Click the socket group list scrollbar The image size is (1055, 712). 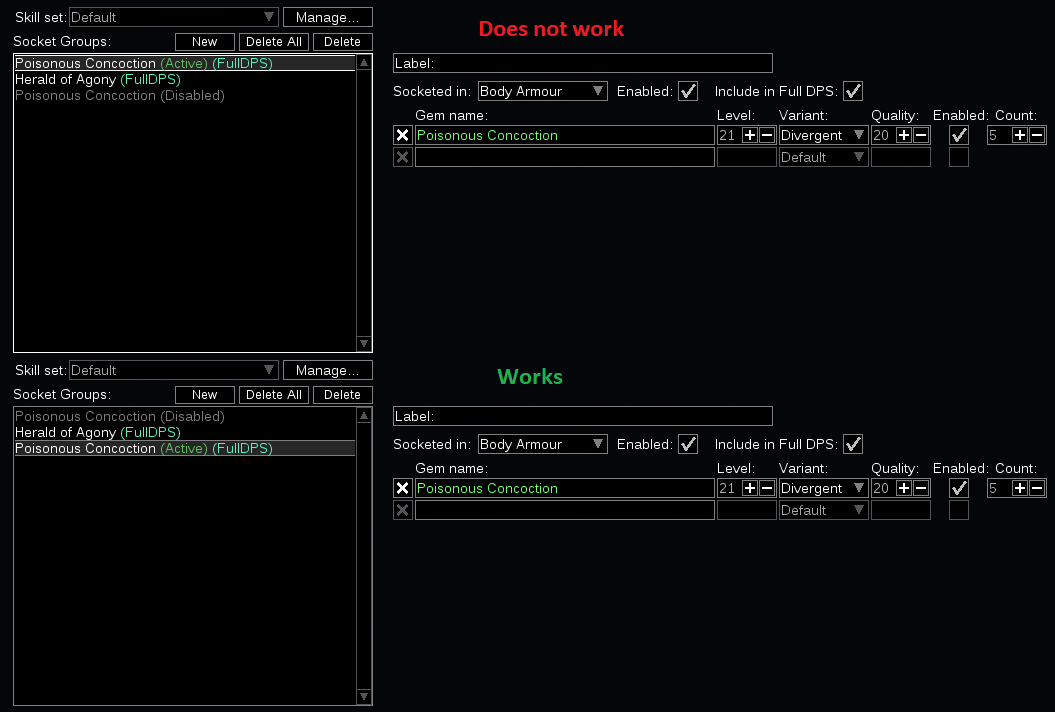pyautogui.click(x=364, y=200)
